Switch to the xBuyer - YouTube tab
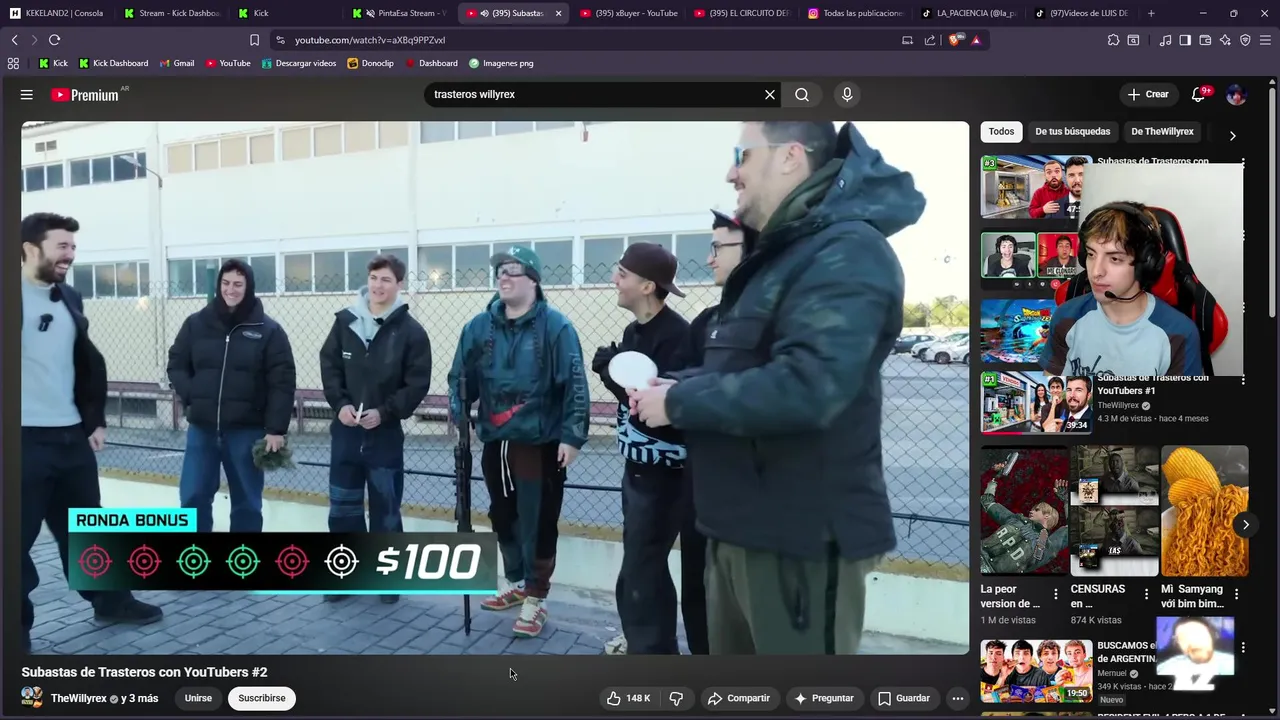1280x720 pixels. click(x=629, y=13)
